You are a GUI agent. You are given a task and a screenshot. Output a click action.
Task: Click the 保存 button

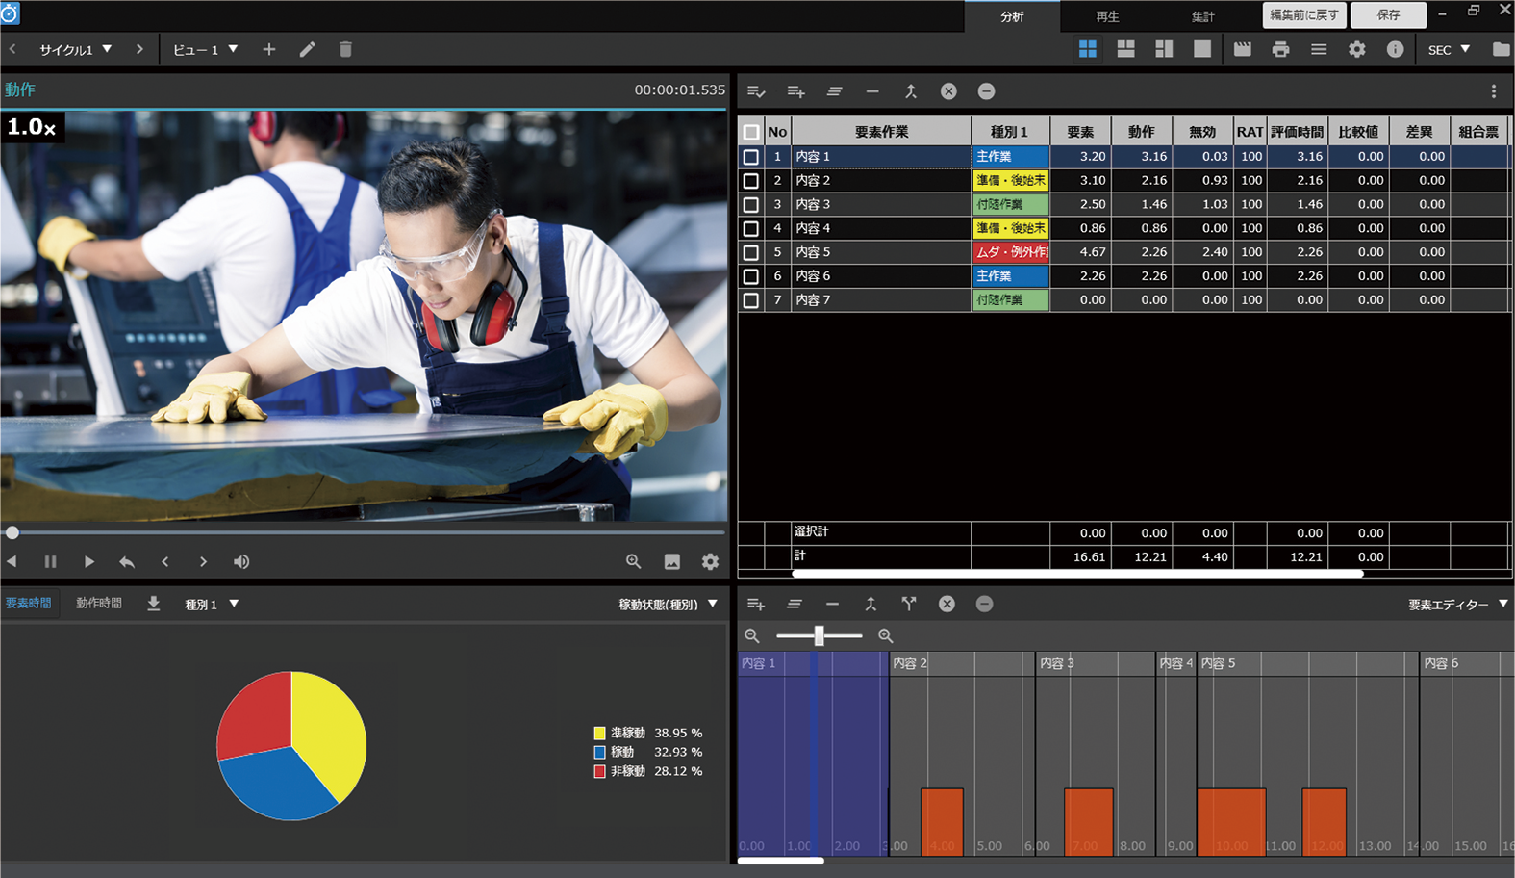tap(1388, 15)
